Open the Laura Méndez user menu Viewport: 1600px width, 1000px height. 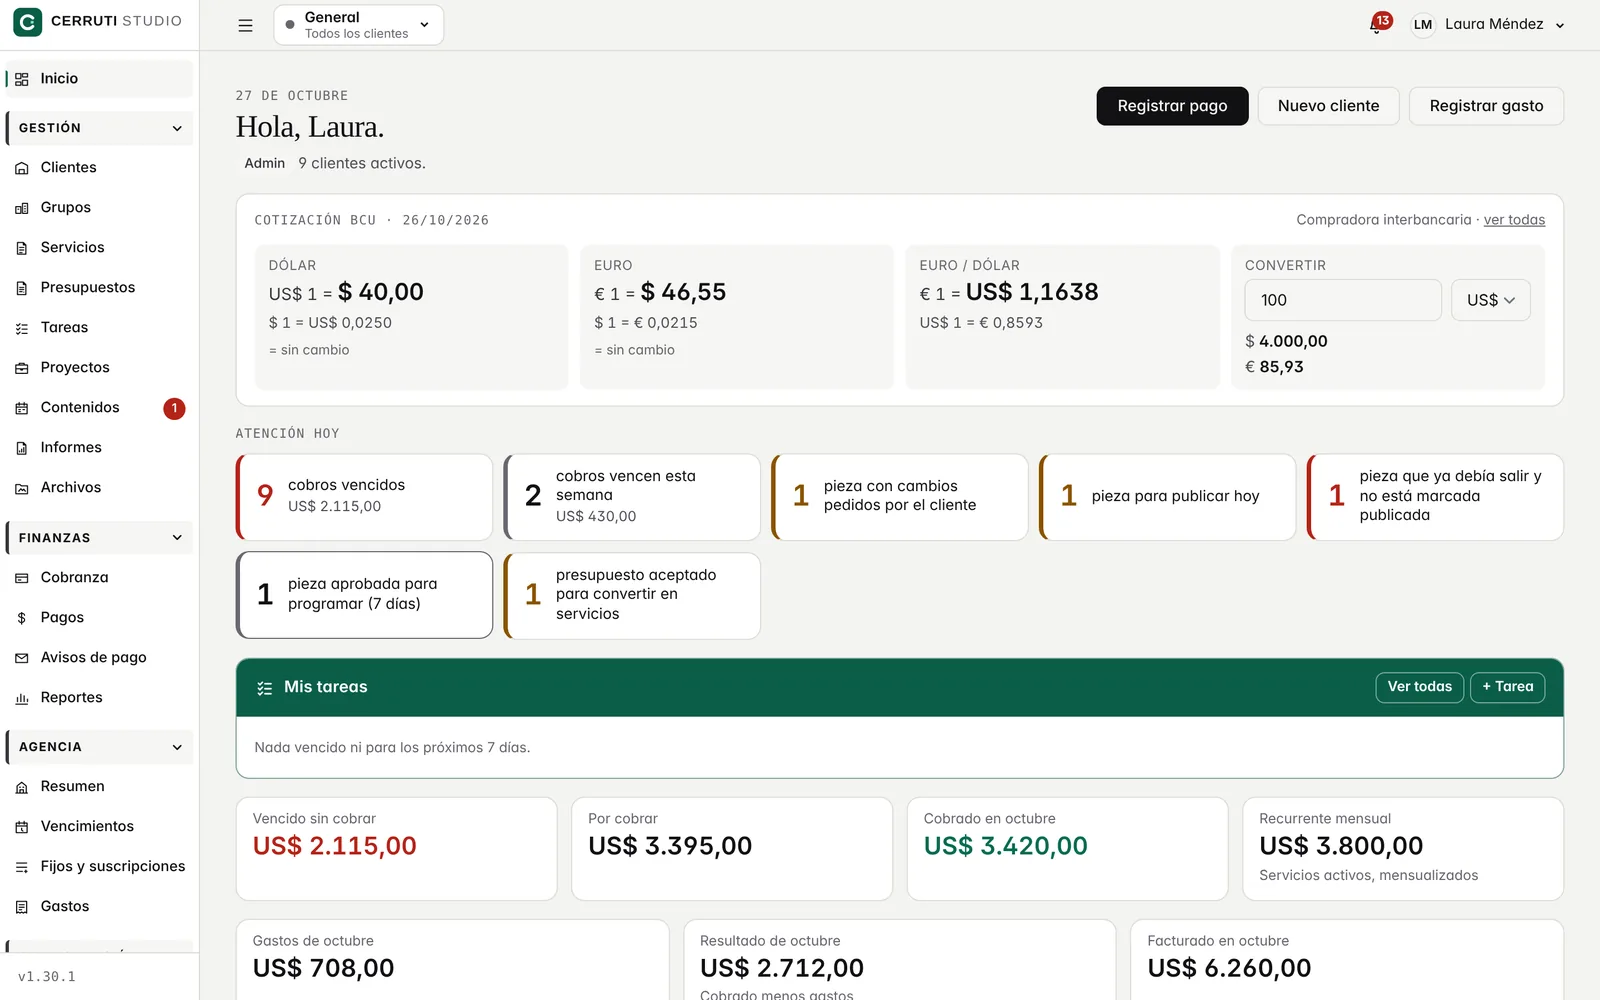coord(1487,24)
